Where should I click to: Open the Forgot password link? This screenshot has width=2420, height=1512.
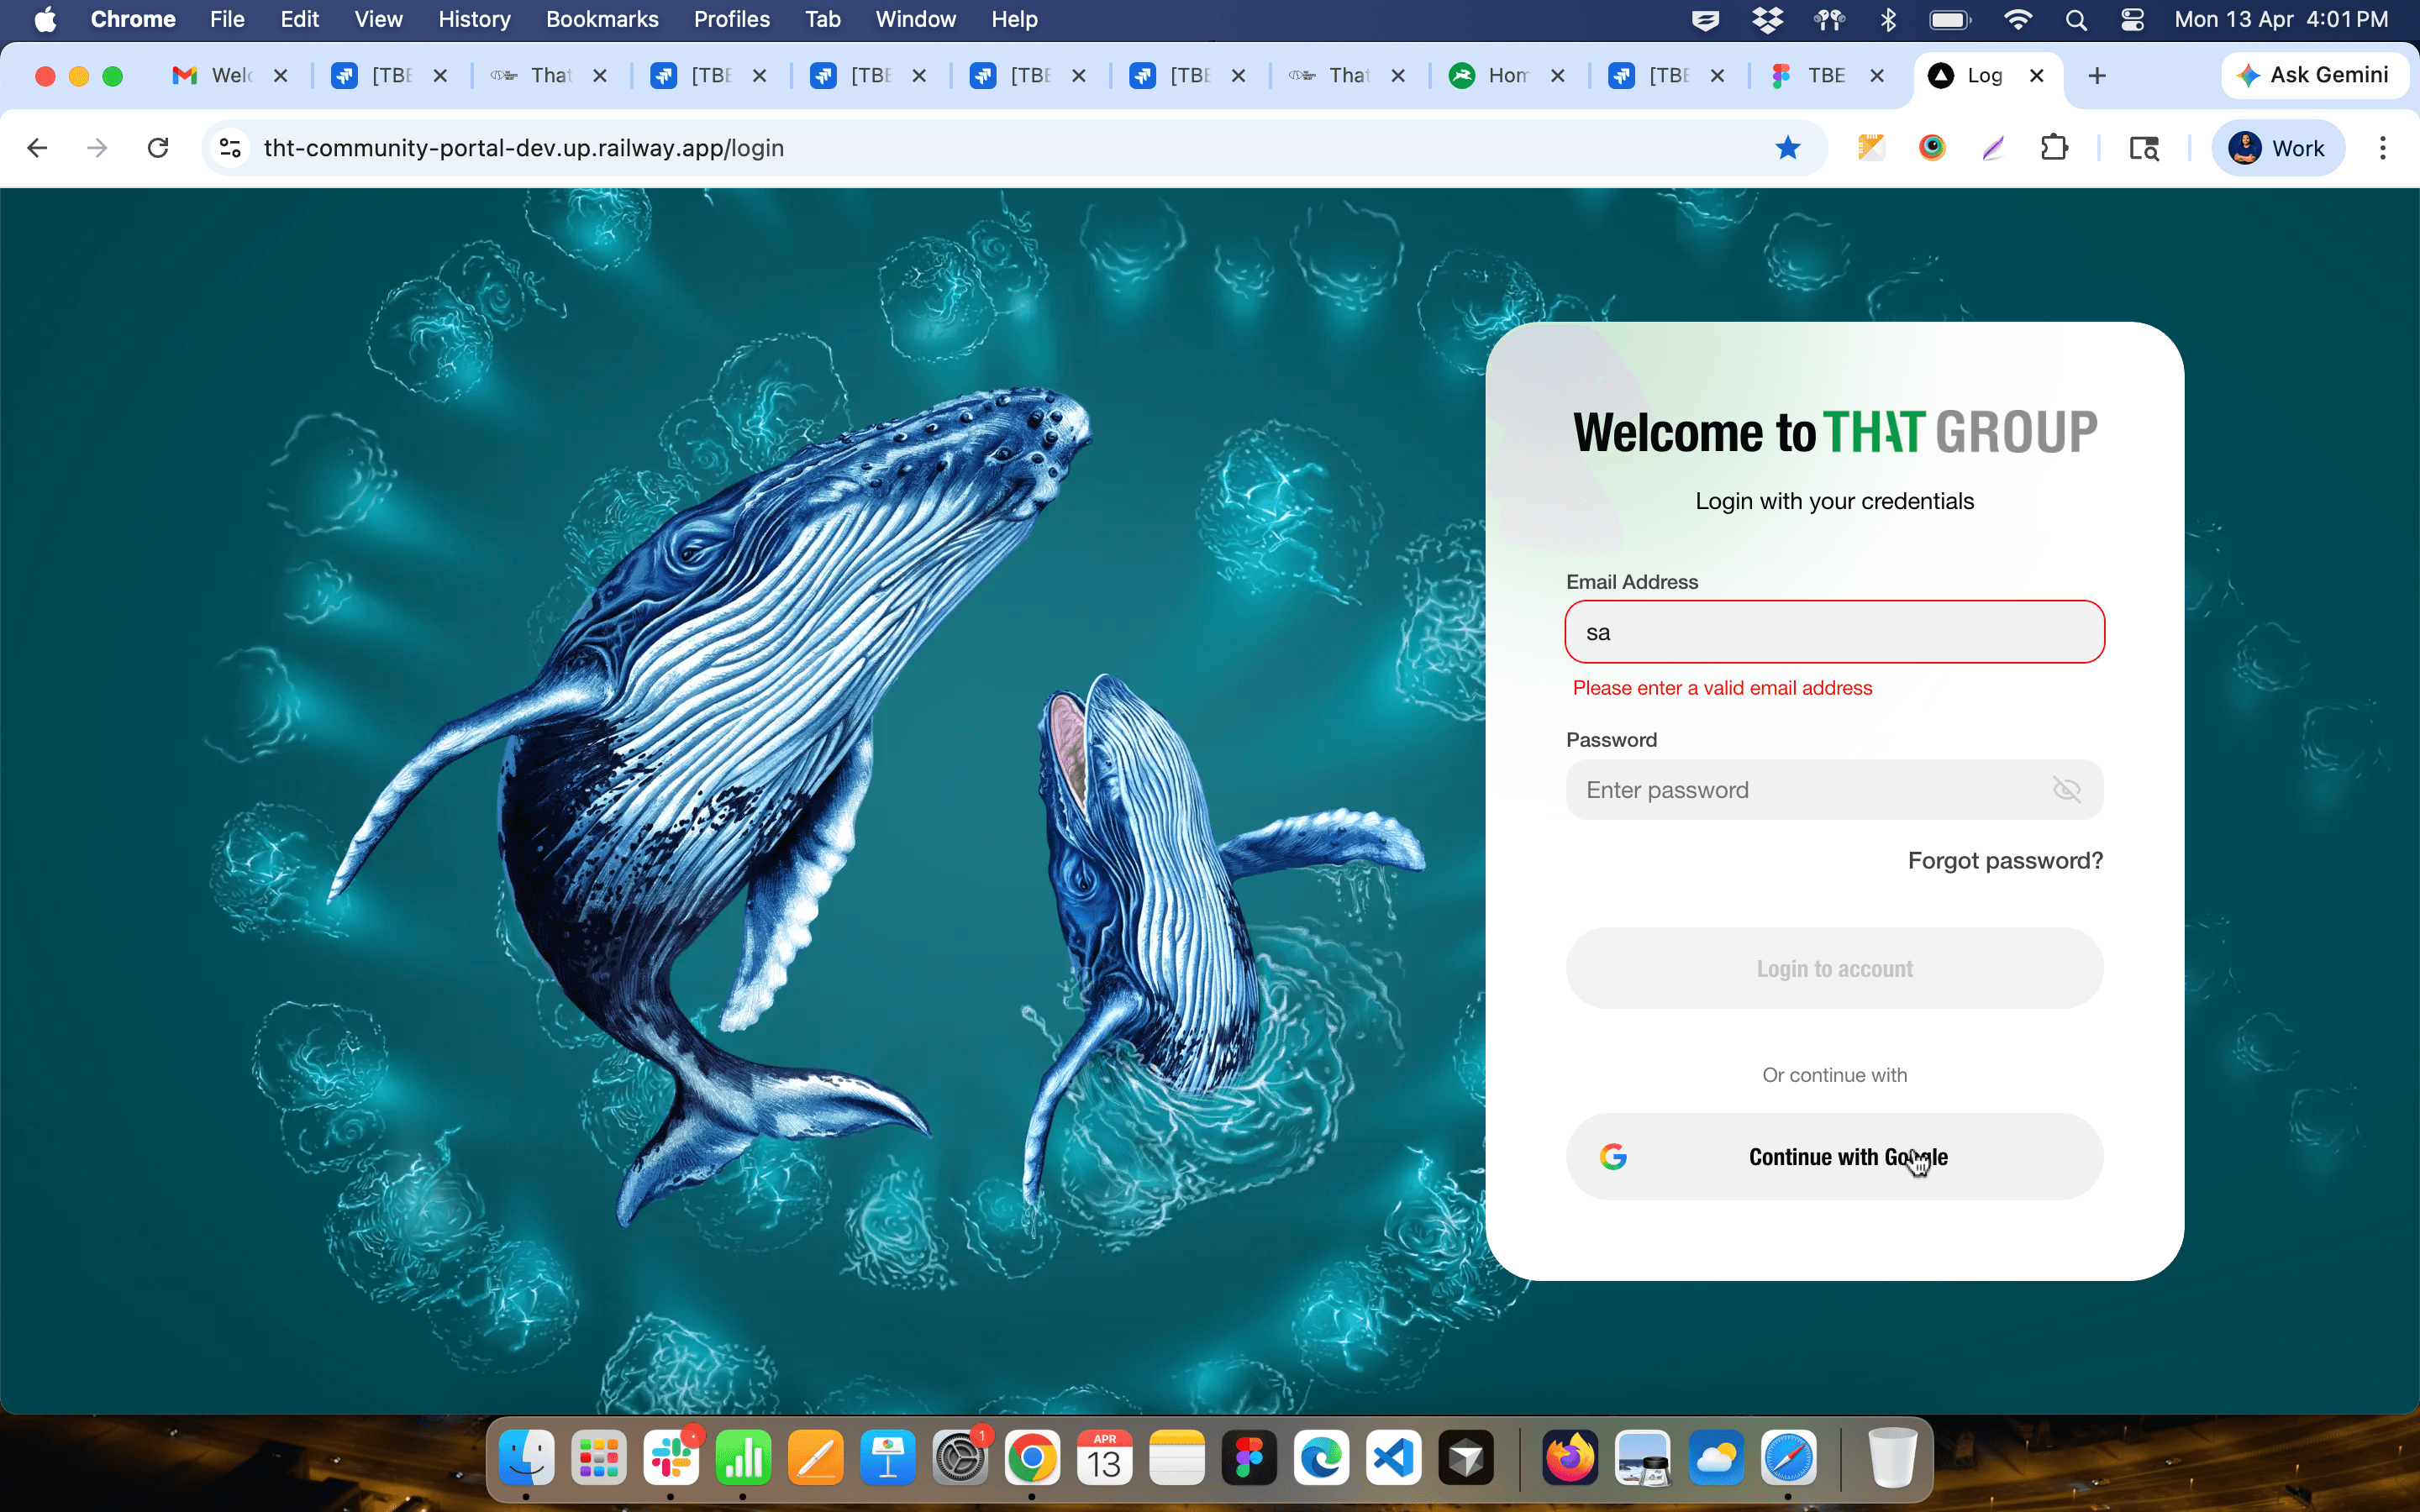click(x=2004, y=861)
